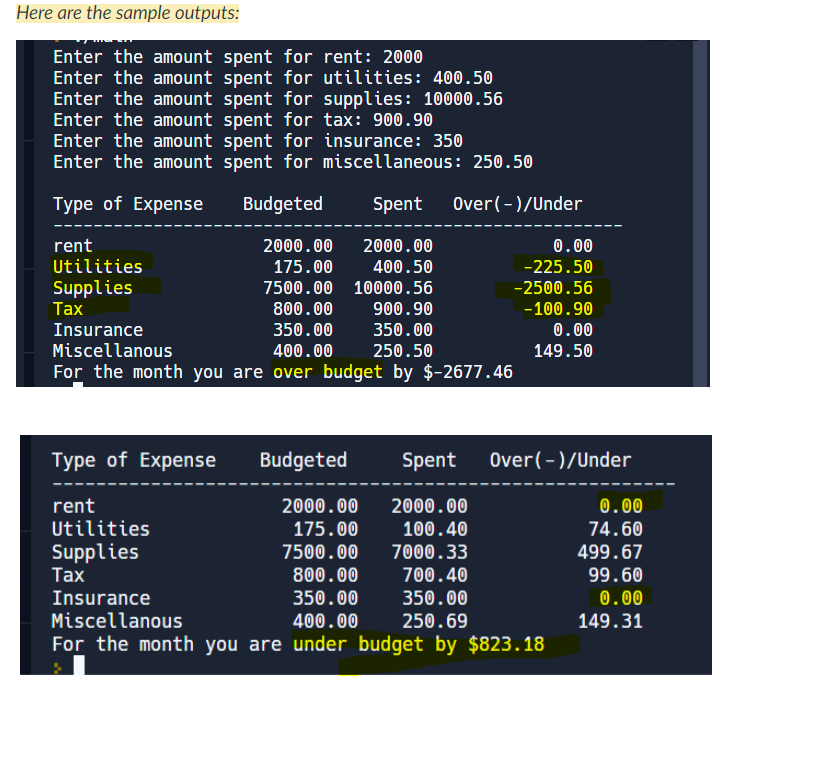Viewport: 818px width, 762px height.
Task: Click the value 149.31 in Miscellanous row
Action: click(x=610, y=621)
